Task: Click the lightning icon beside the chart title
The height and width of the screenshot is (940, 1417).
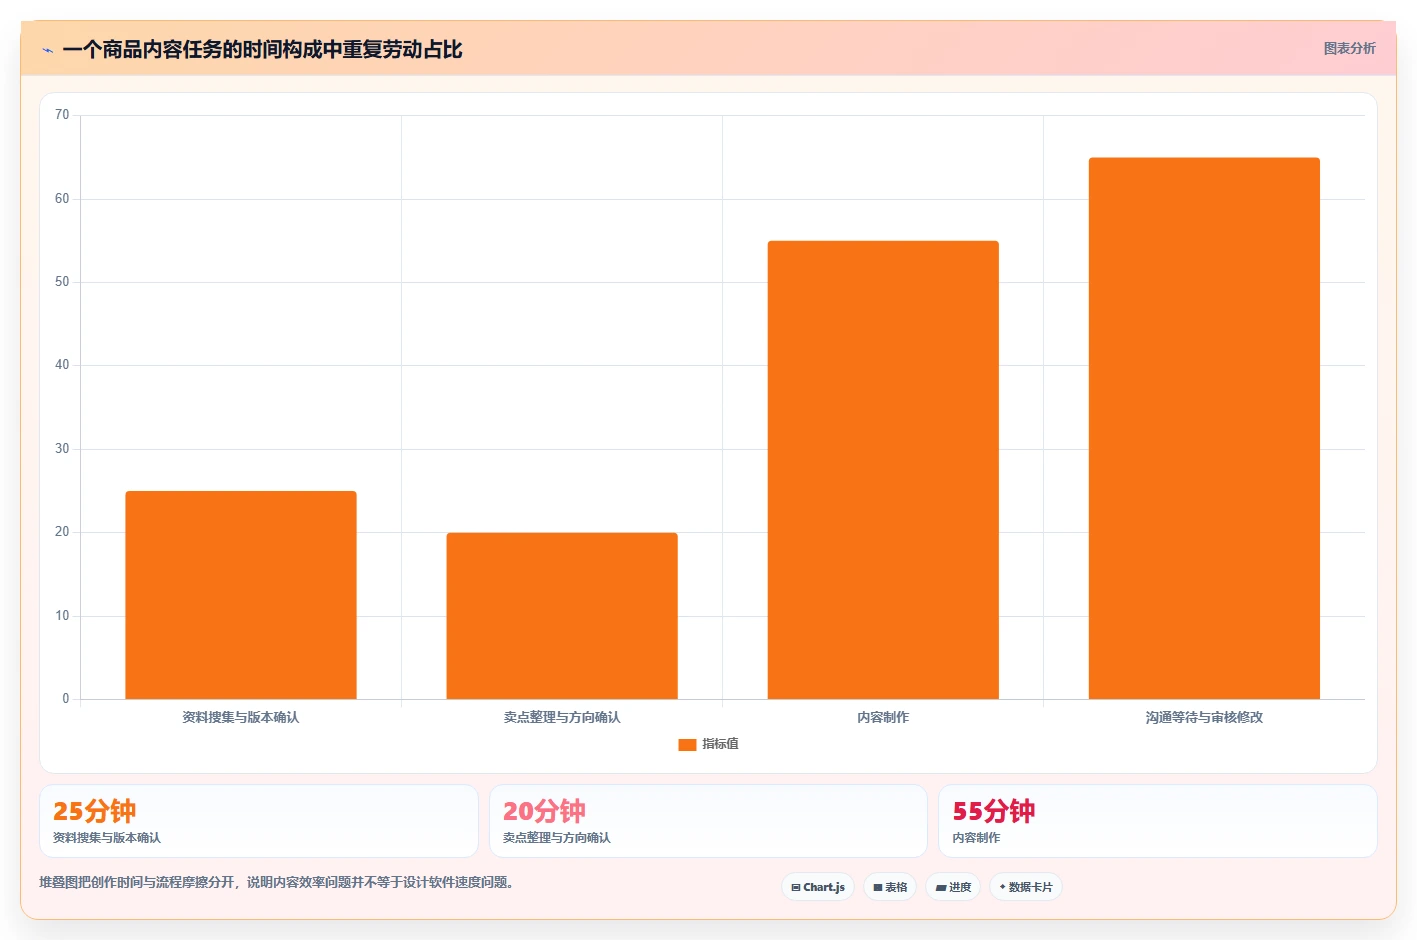Action: point(47,50)
